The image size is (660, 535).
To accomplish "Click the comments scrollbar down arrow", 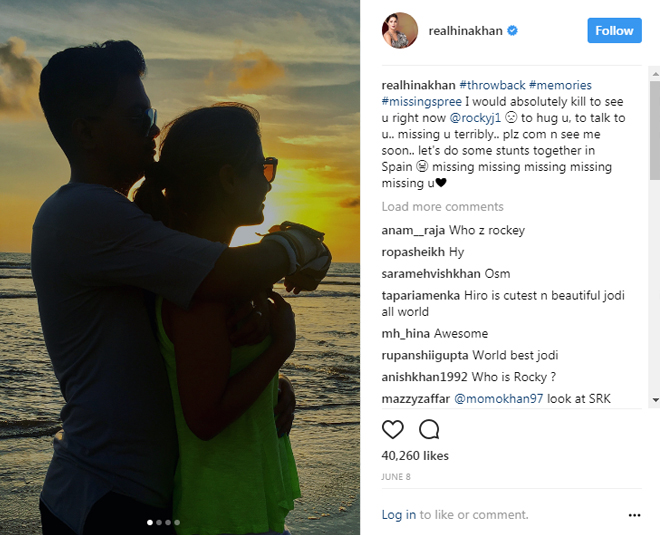I will tap(655, 400).
